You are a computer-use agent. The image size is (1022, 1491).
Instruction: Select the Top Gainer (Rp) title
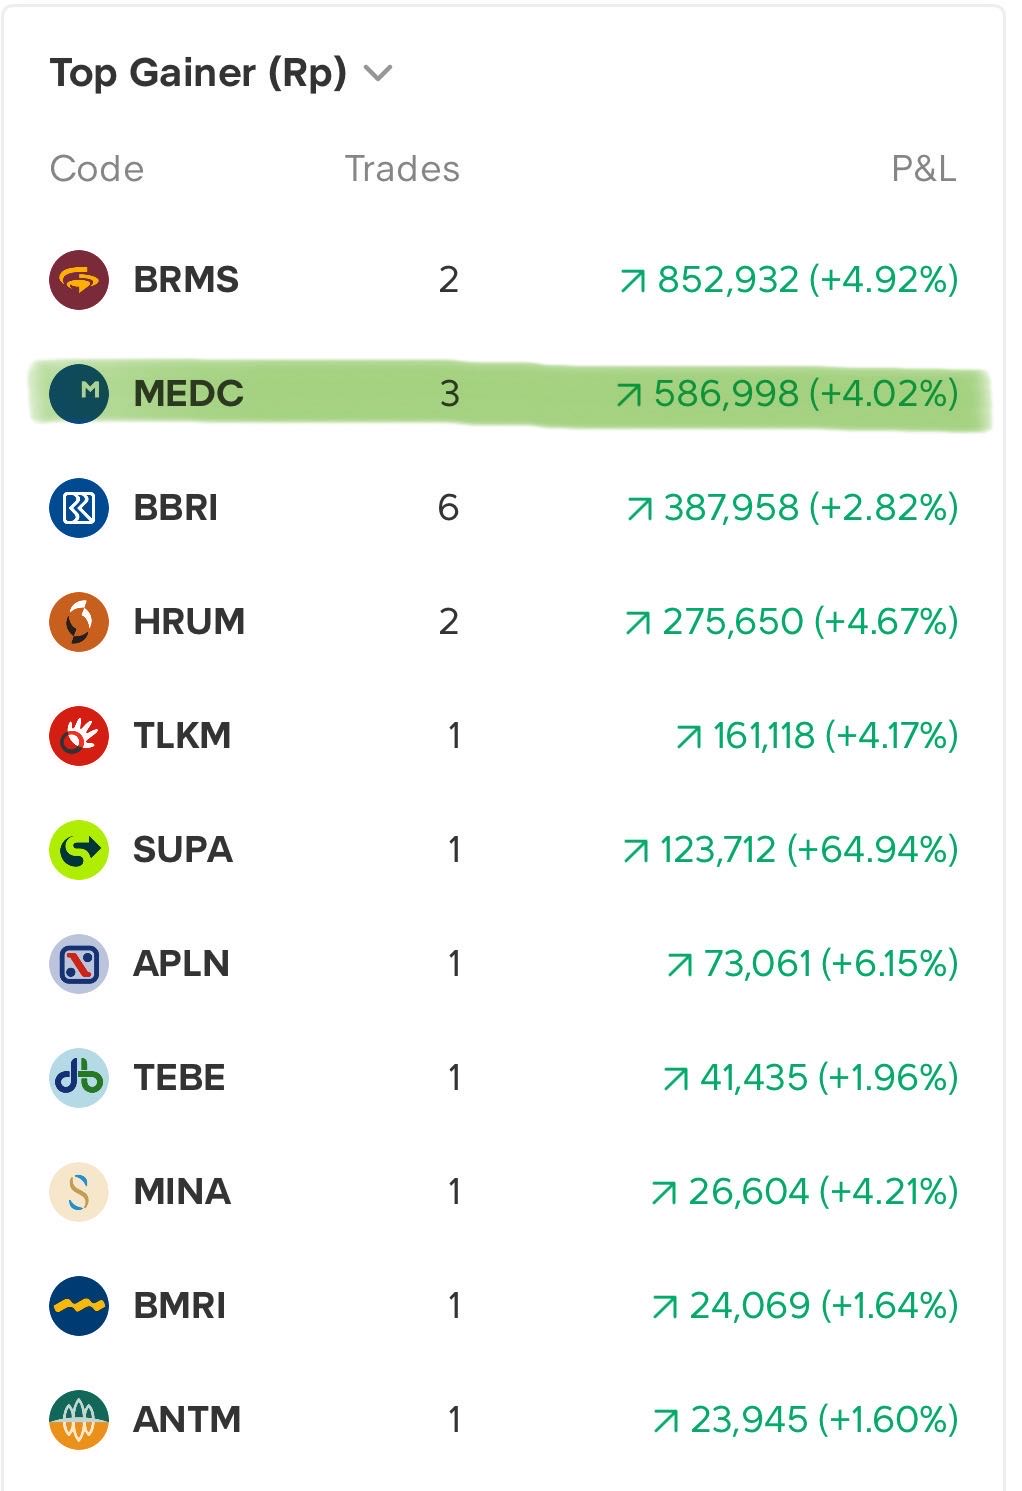pos(198,73)
